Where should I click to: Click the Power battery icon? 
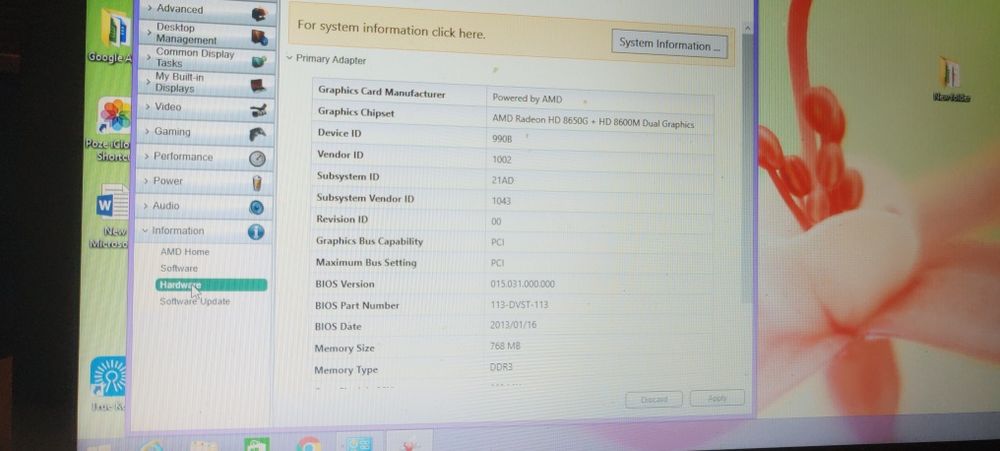coord(256,183)
